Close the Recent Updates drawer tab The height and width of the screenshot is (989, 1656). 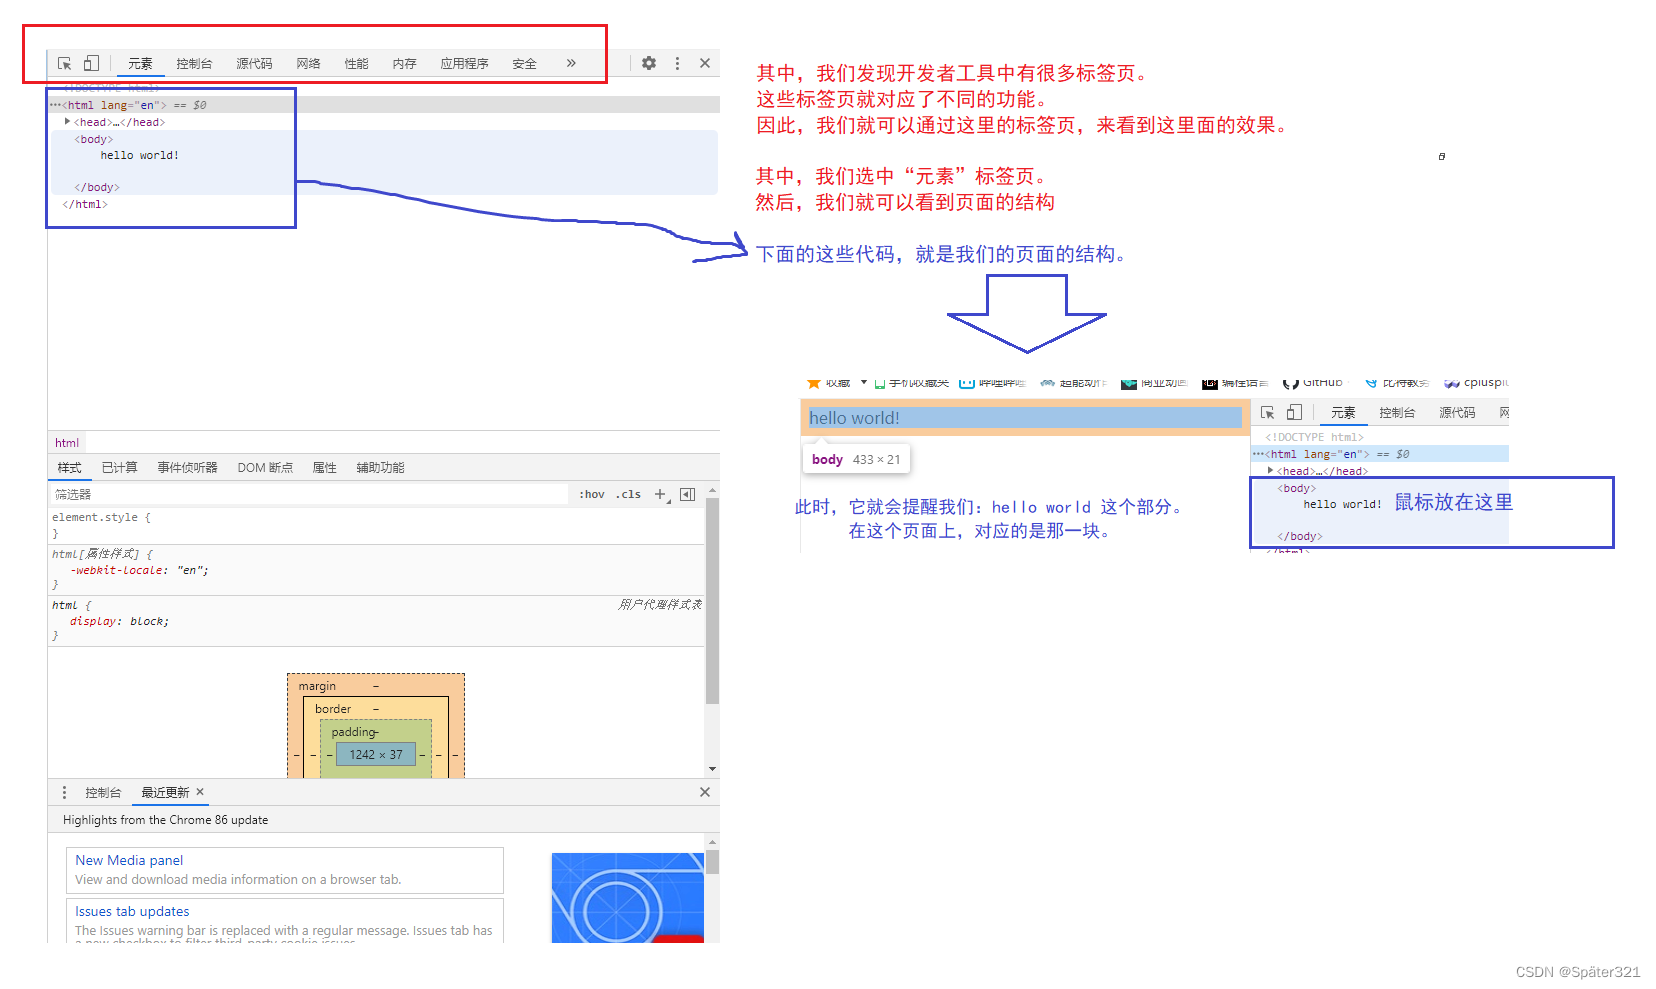click(x=199, y=792)
